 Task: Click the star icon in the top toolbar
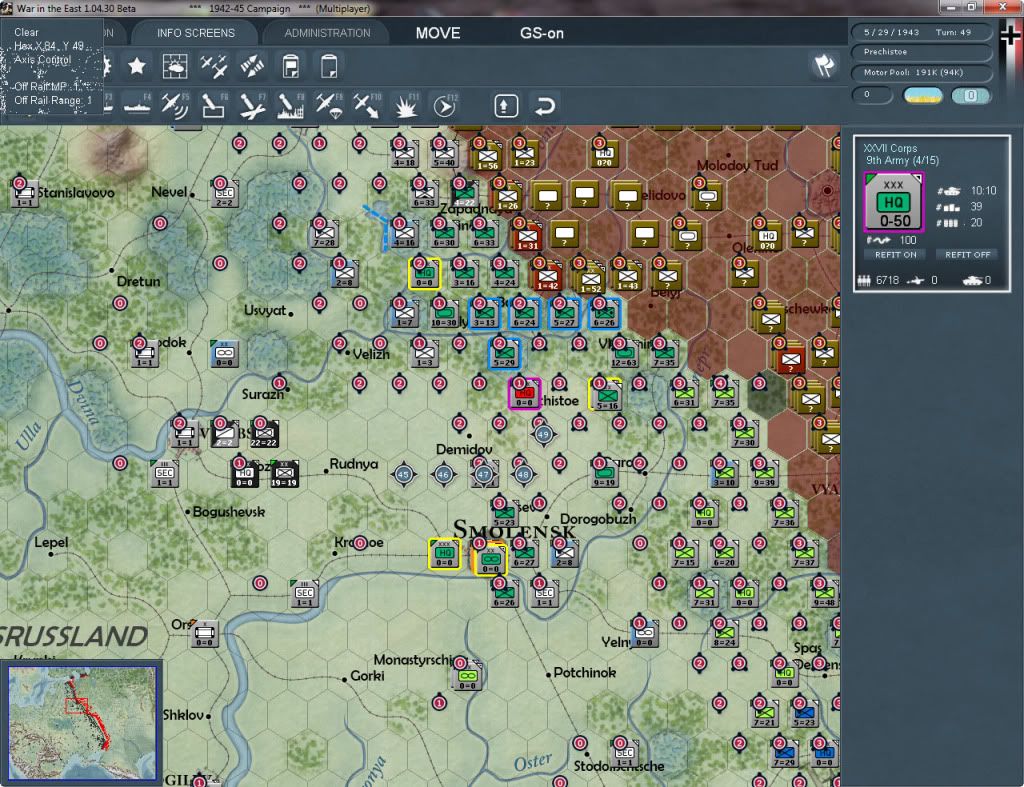[x=136, y=66]
